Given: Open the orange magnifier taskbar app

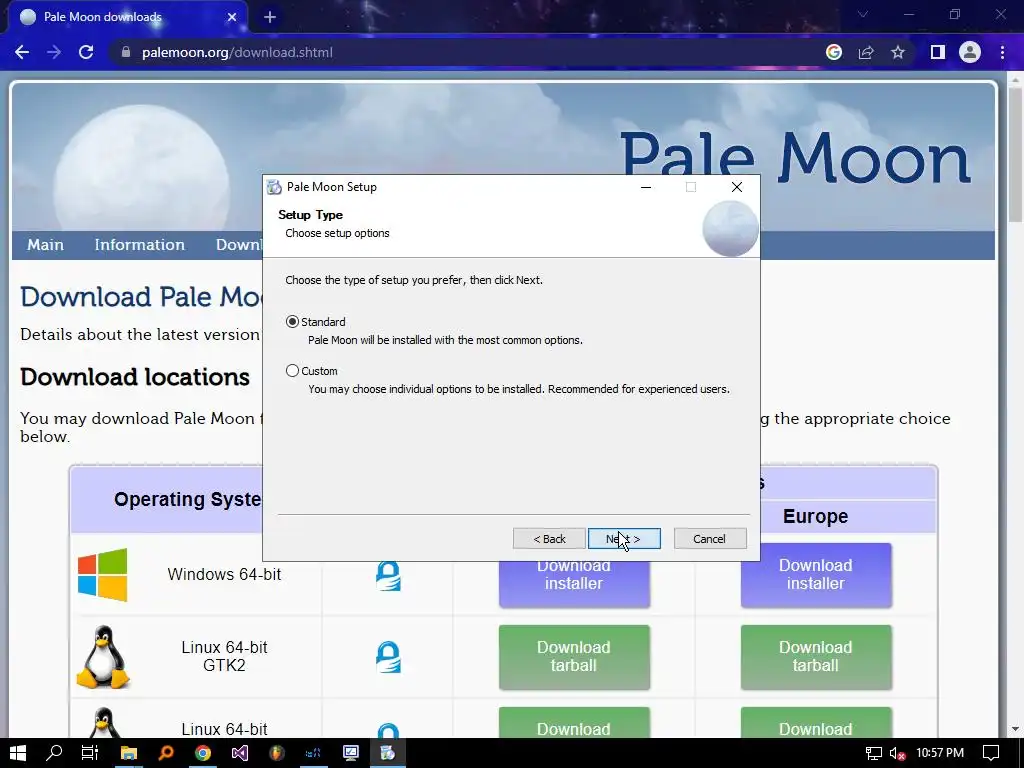Looking at the screenshot, I should point(166,753).
